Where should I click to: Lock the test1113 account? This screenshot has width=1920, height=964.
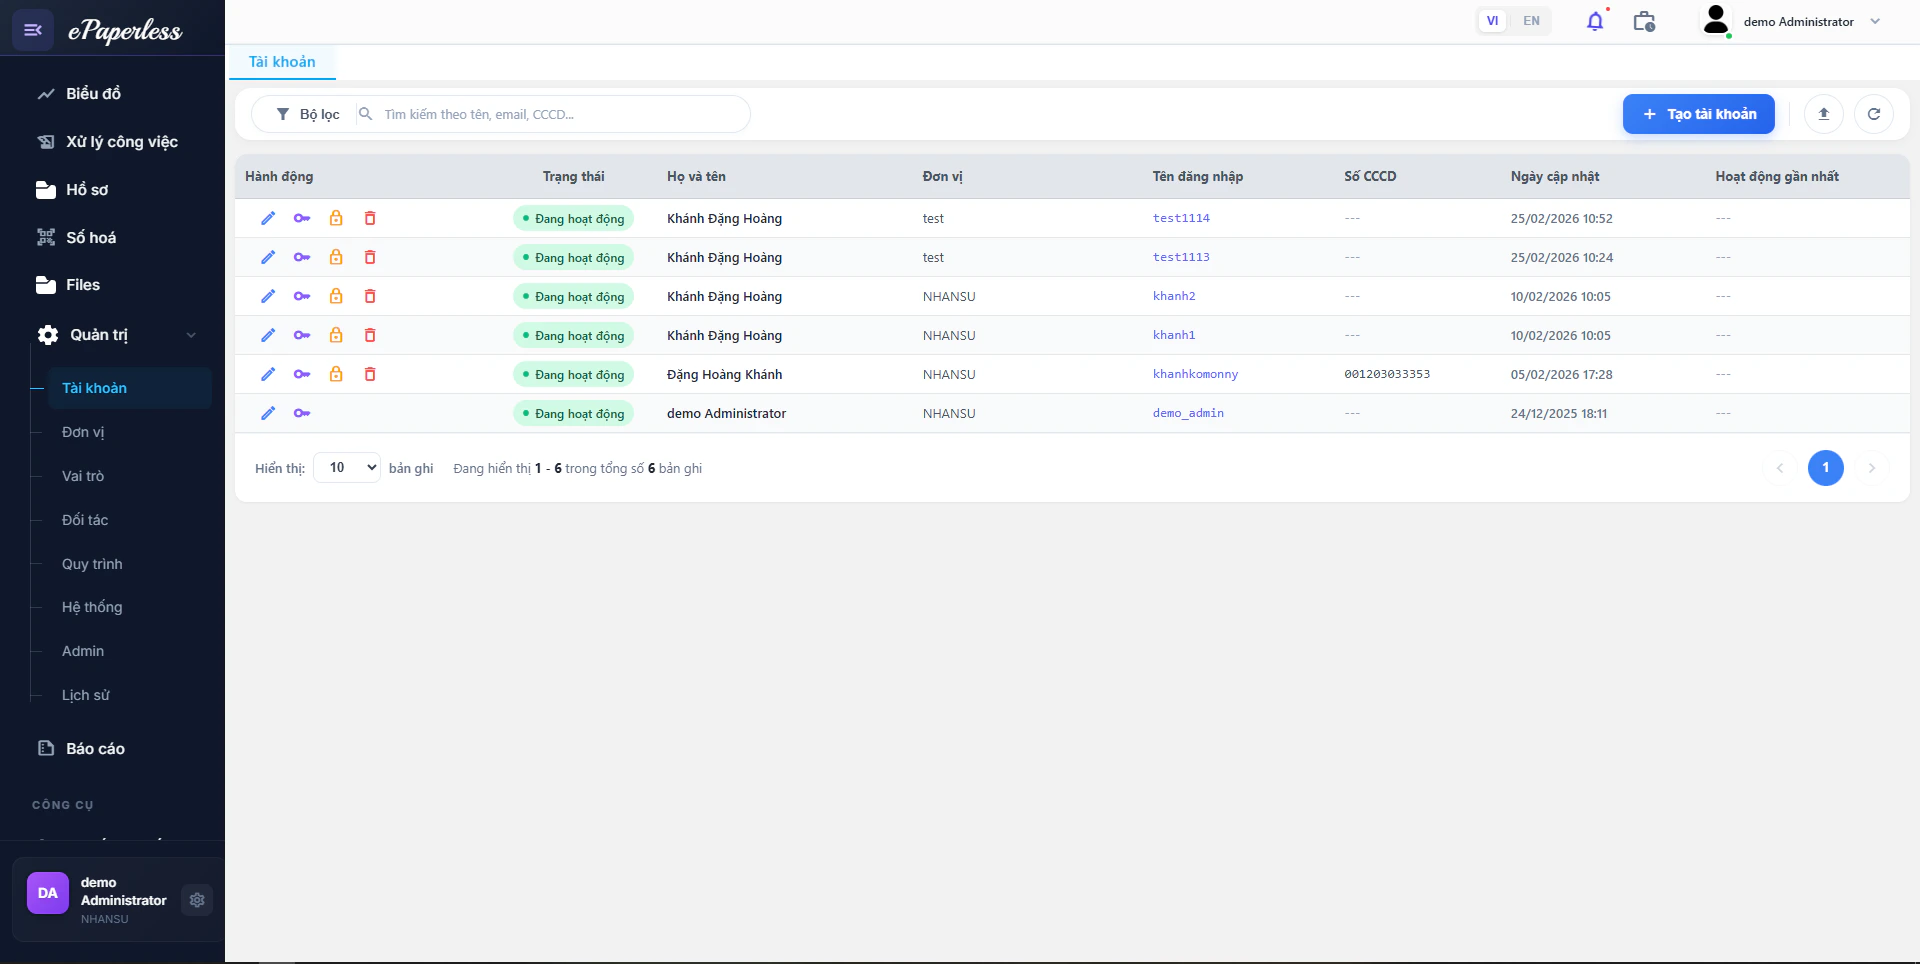tap(336, 257)
